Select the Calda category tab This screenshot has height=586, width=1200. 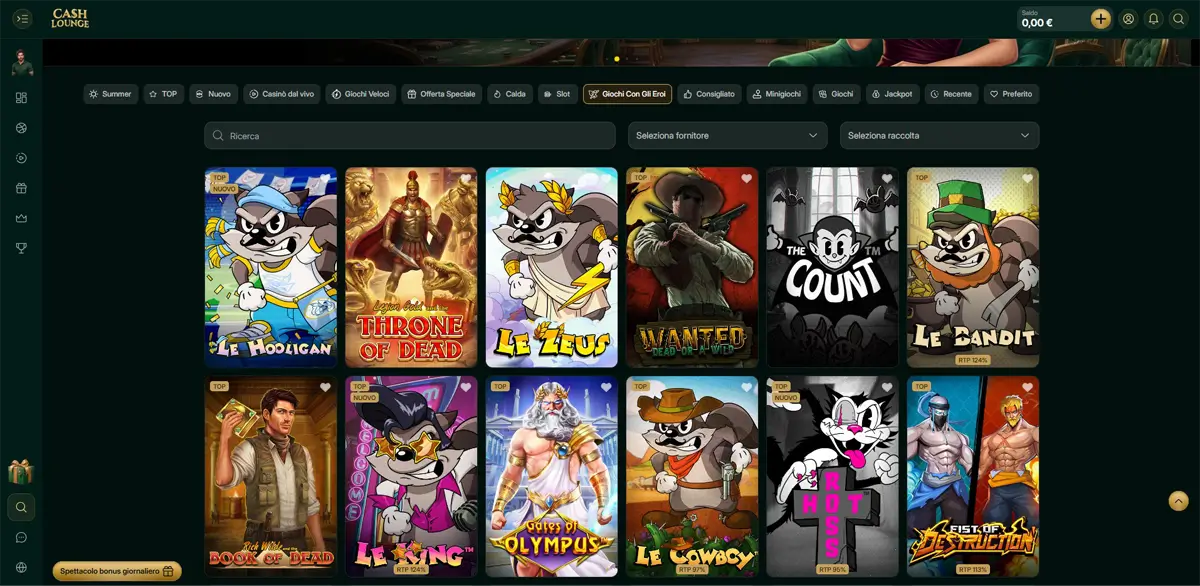(509, 94)
